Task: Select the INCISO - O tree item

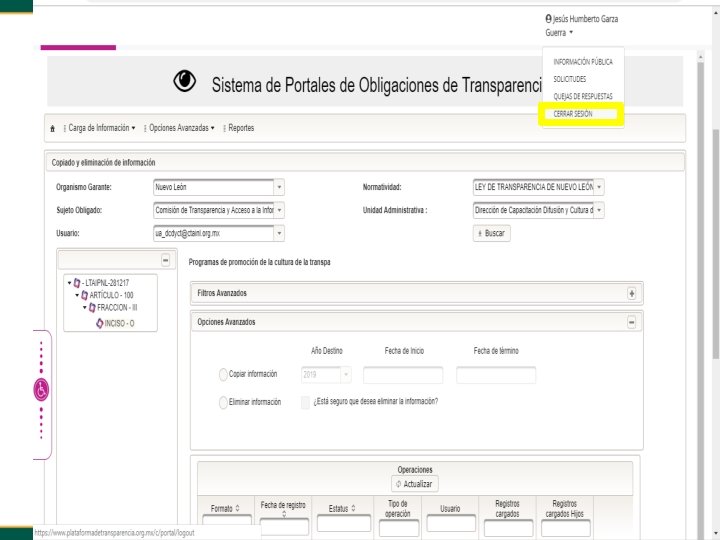Action: (x=119, y=324)
